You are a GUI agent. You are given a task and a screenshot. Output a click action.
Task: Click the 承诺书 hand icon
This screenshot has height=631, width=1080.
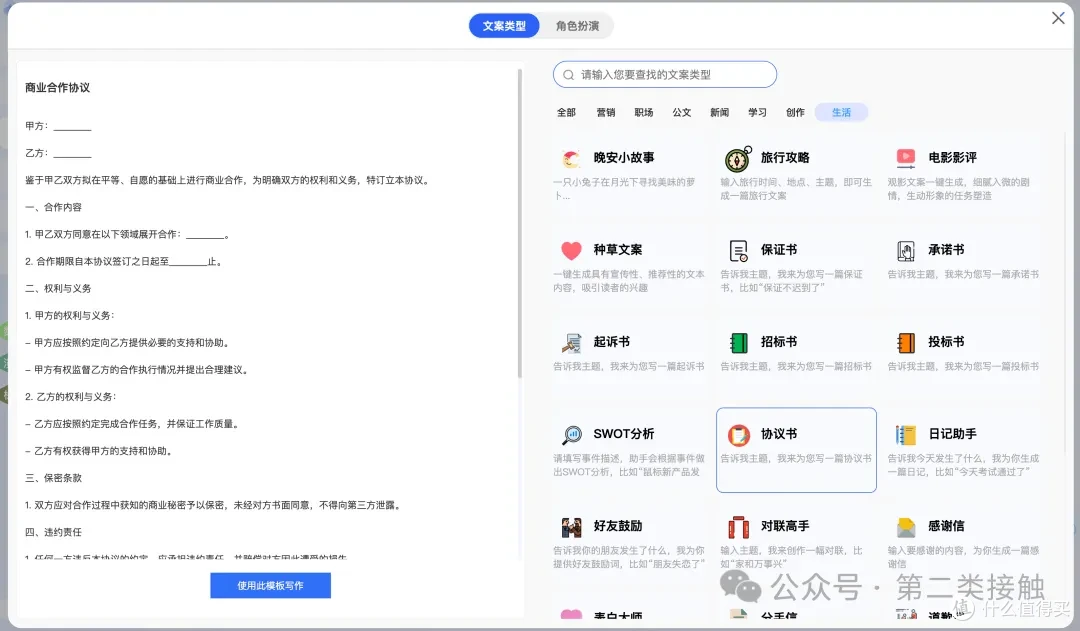[x=906, y=251]
